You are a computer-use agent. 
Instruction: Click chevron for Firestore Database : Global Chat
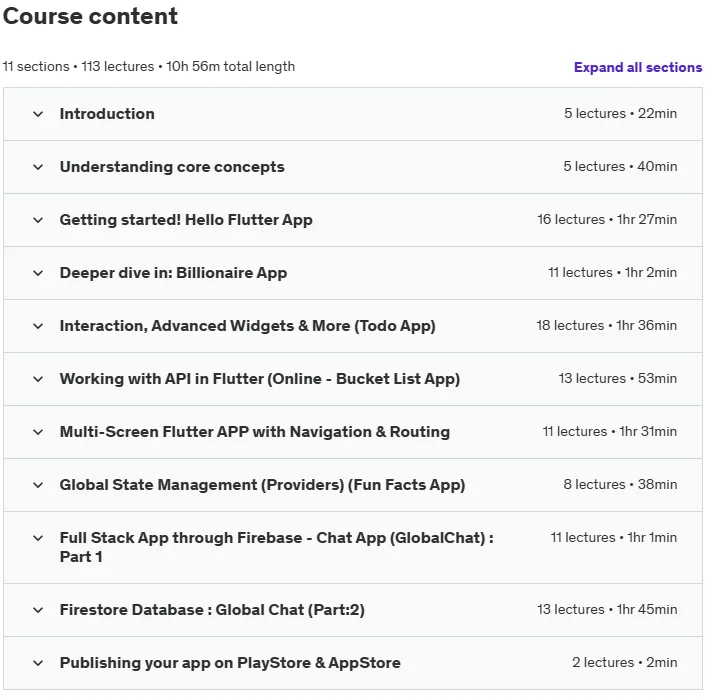pyautogui.click(x=38, y=610)
